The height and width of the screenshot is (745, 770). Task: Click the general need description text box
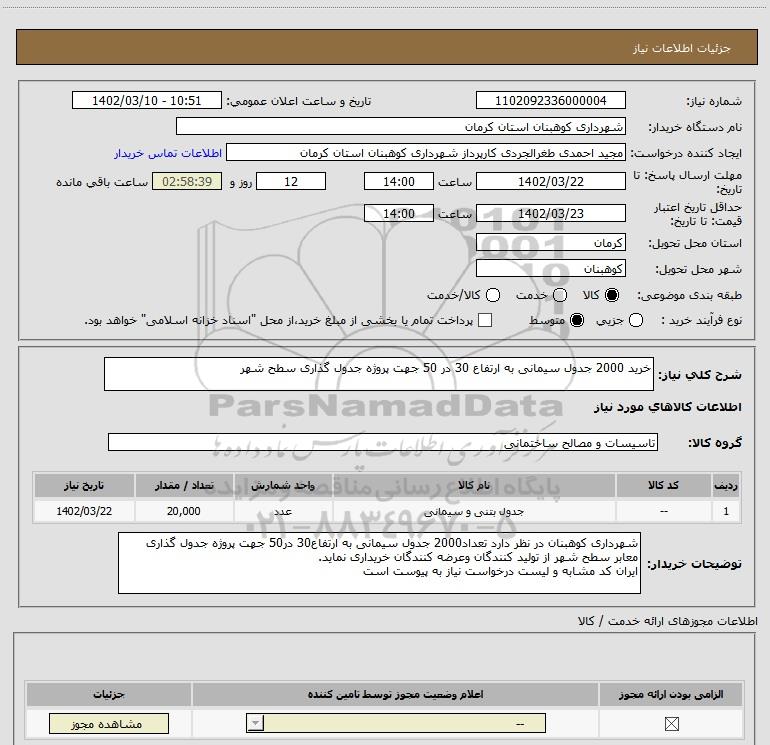coord(379,374)
